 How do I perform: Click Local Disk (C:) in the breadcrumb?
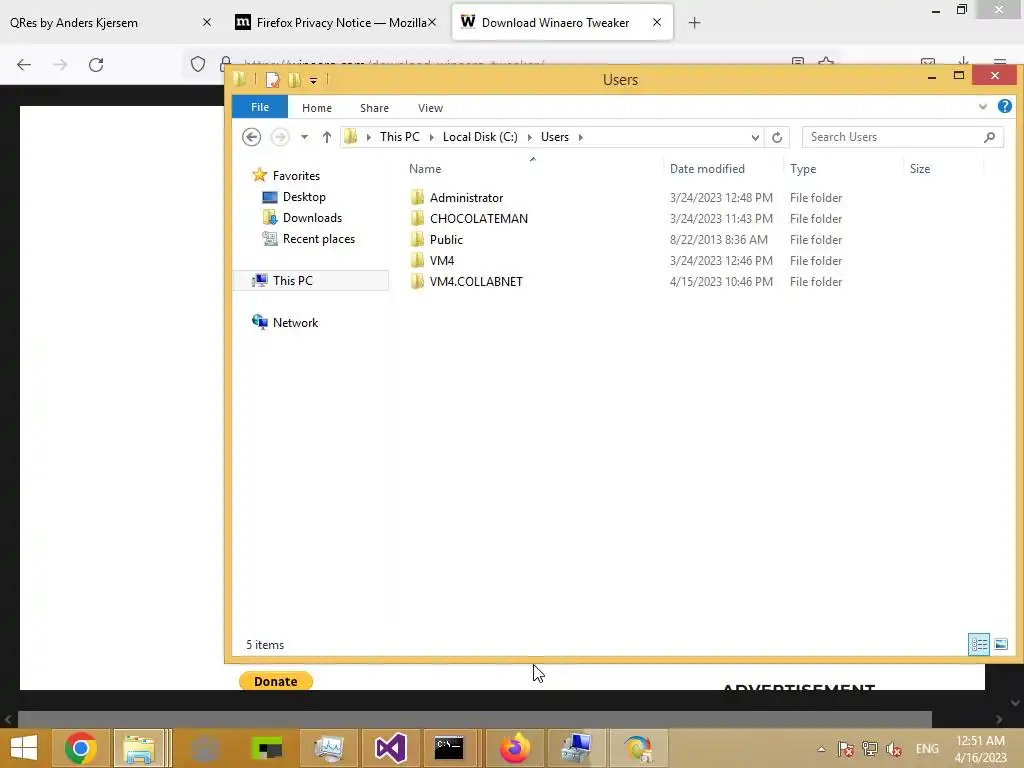click(480, 136)
